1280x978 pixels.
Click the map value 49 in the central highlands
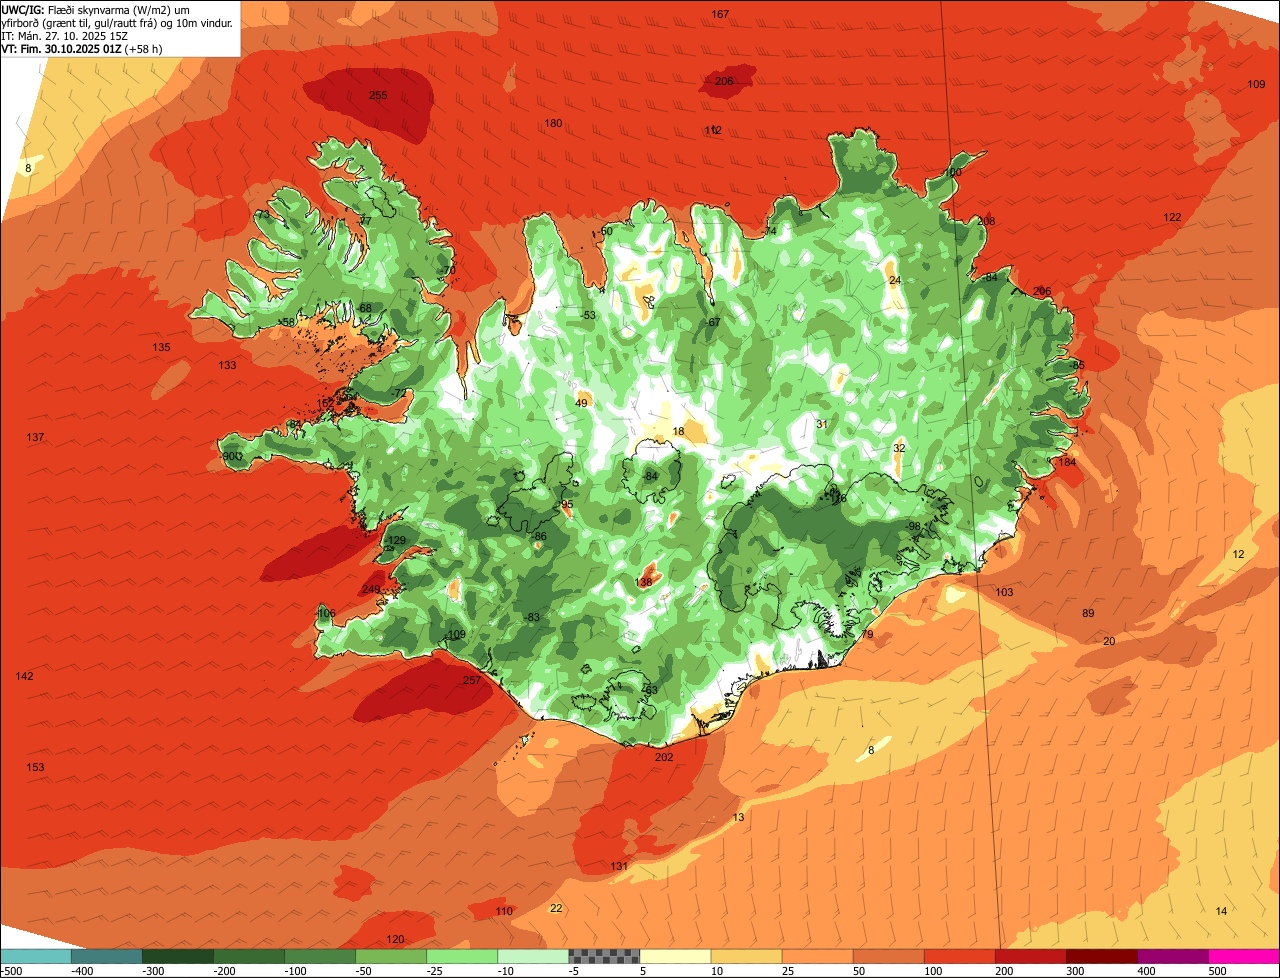pos(581,404)
